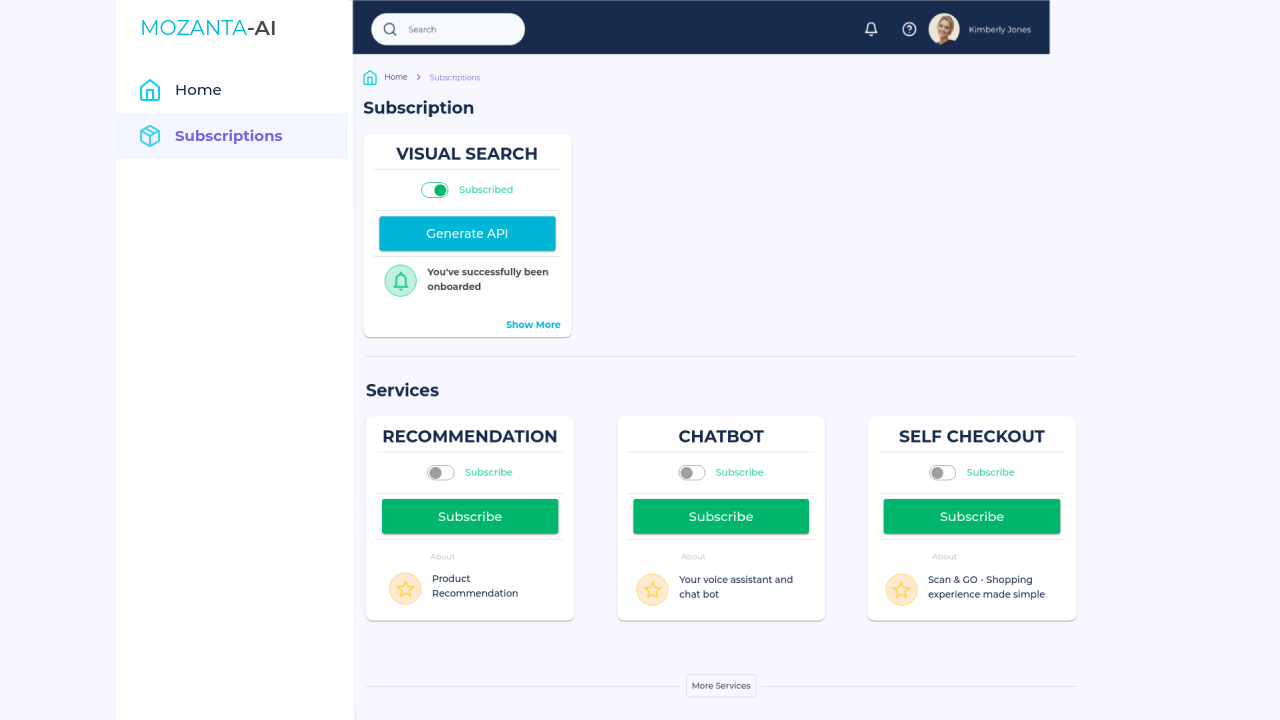Image resolution: width=1280 pixels, height=720 pixels.
Task: Click the Subscriptions breadcrumb link
Action: pos(455,77)
